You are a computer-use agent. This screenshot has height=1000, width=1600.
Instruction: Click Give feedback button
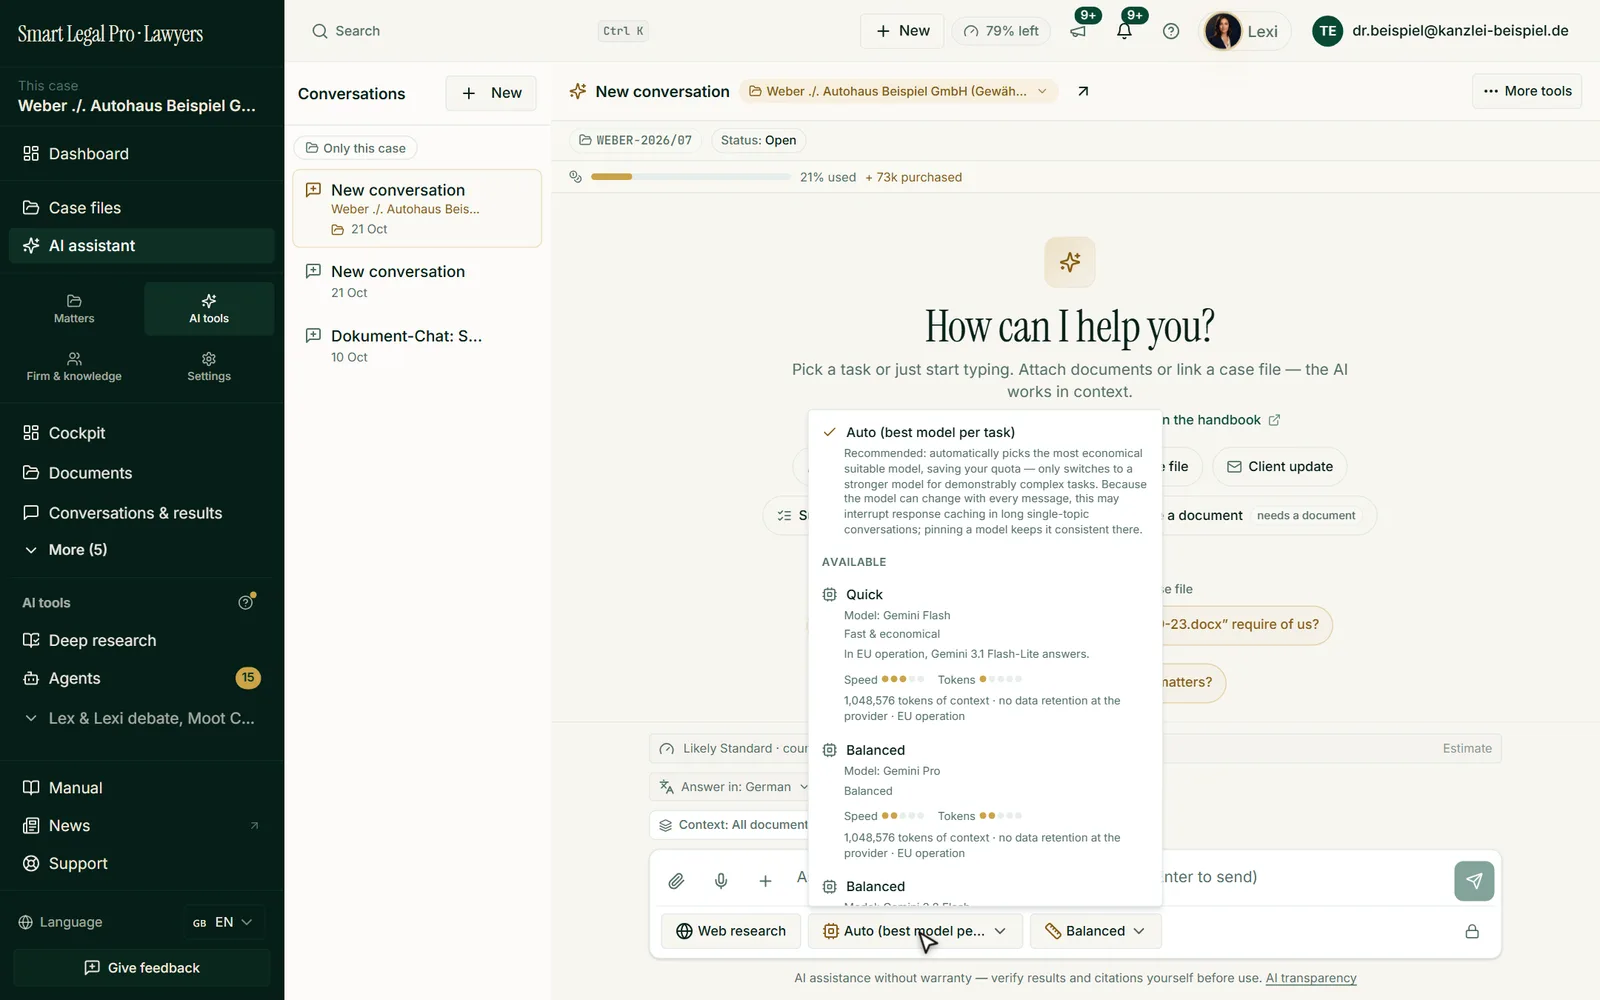(x=142, y=968)
